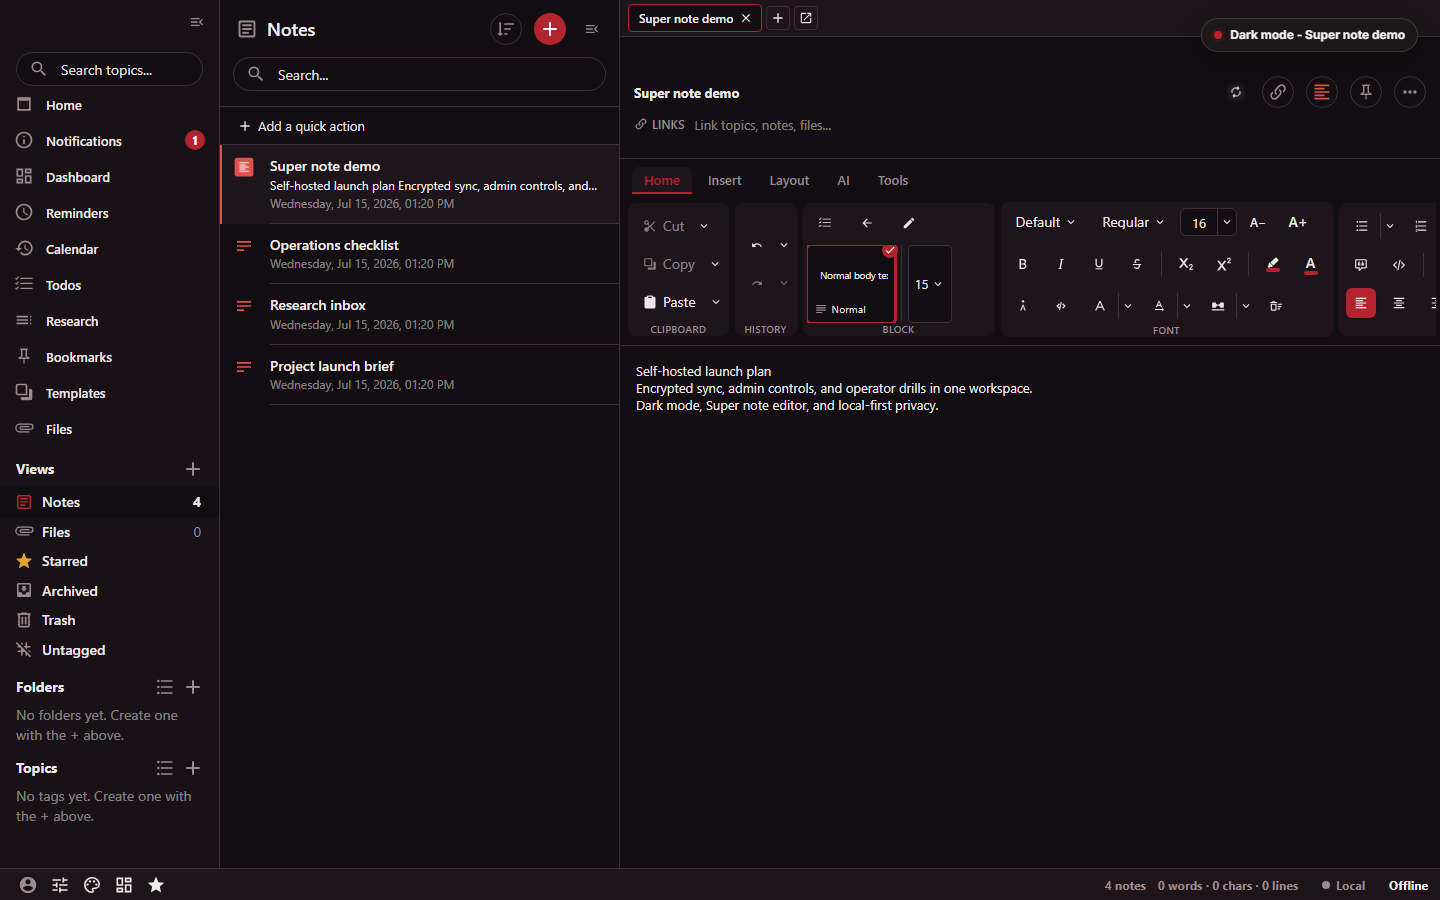Pick the text highlight color swatch
This screenshot has height=900, width=1440.
click(1272, 264)
